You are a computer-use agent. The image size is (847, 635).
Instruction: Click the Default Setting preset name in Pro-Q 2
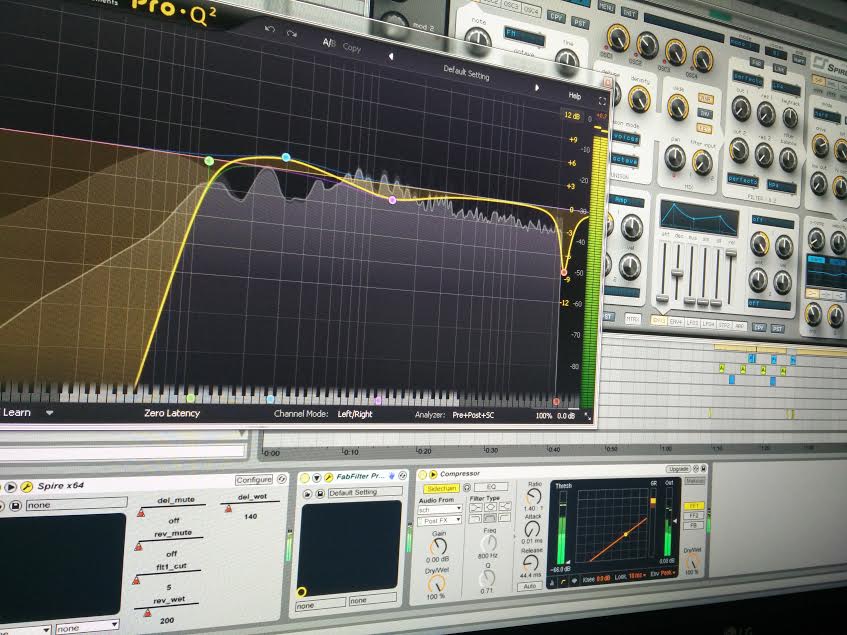[x=466, y=72]
